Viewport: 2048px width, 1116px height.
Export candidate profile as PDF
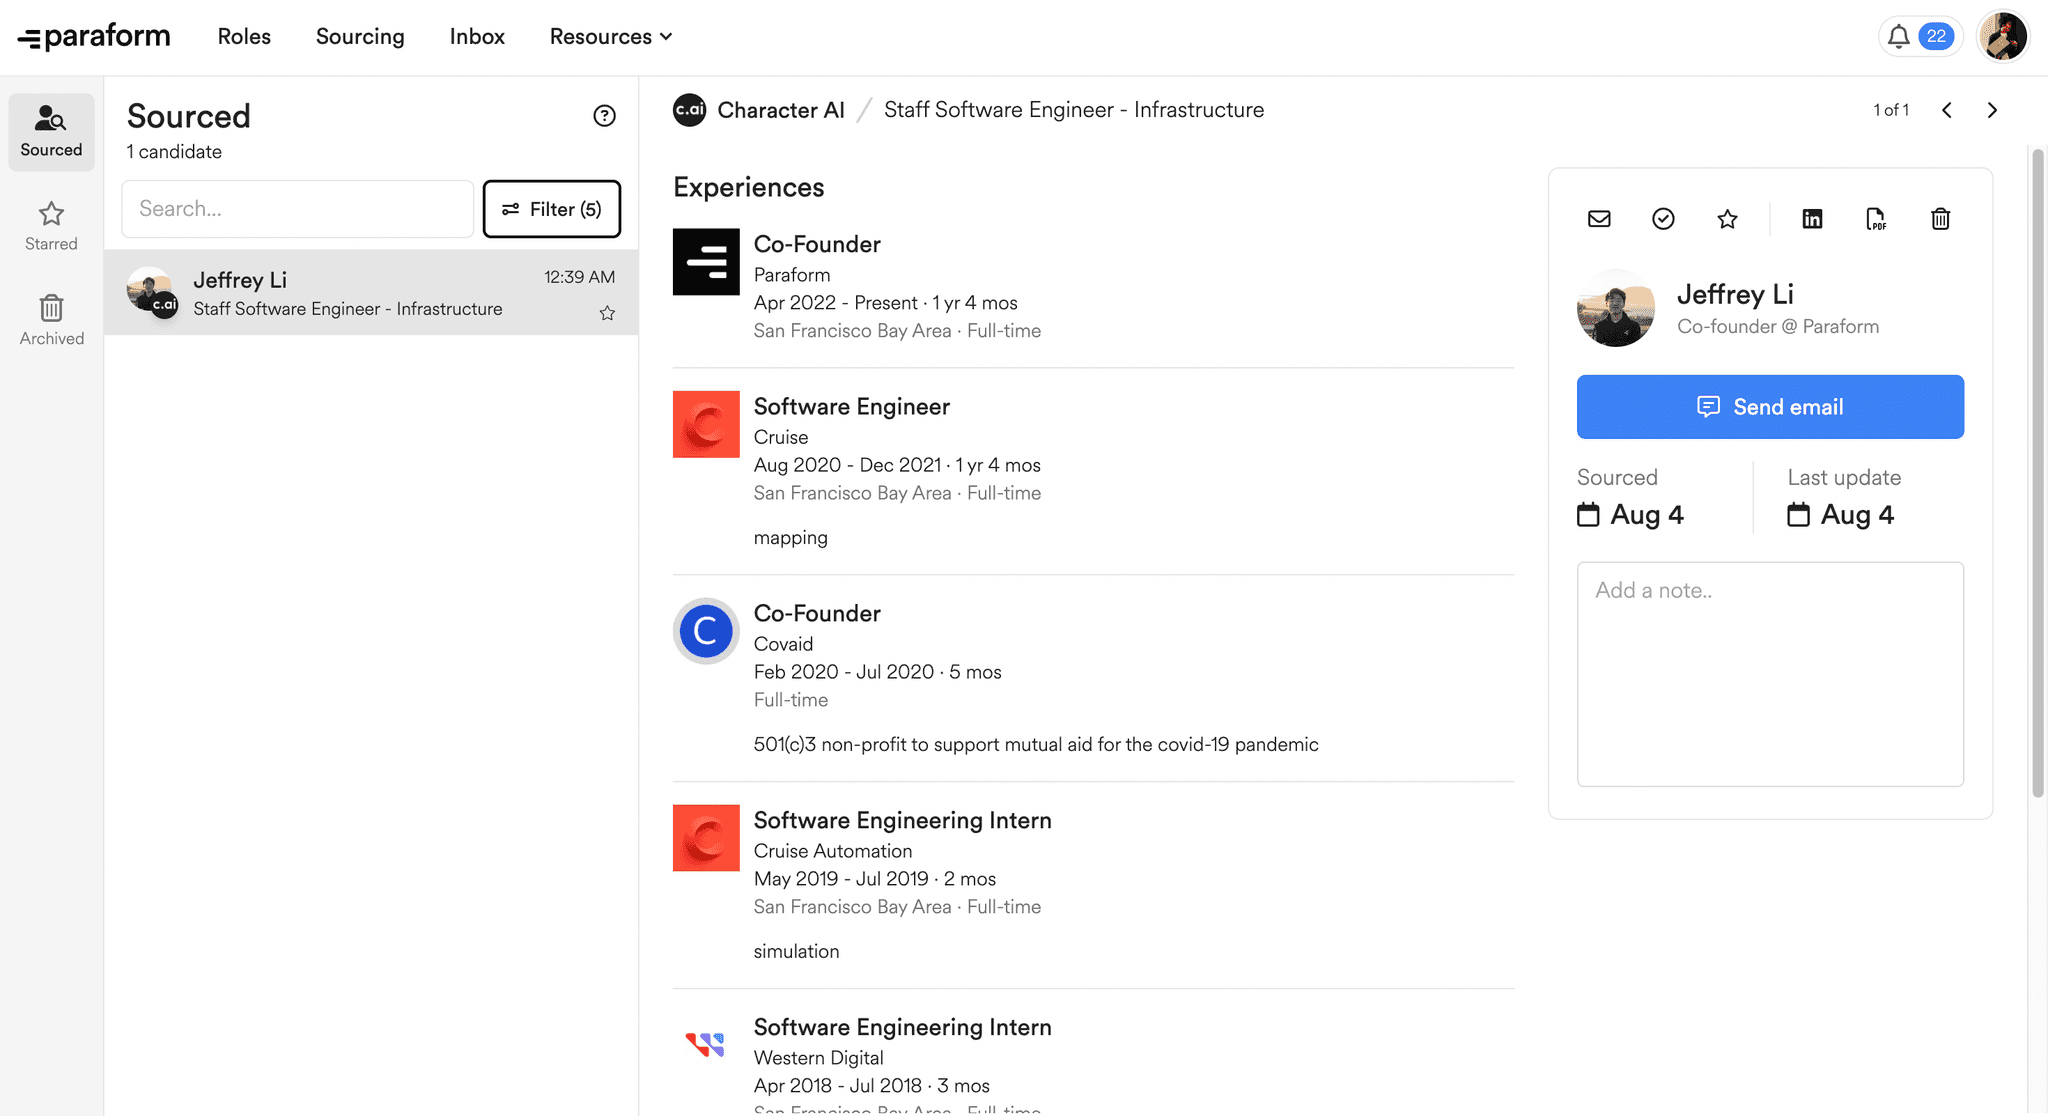tap(1876, 219)
